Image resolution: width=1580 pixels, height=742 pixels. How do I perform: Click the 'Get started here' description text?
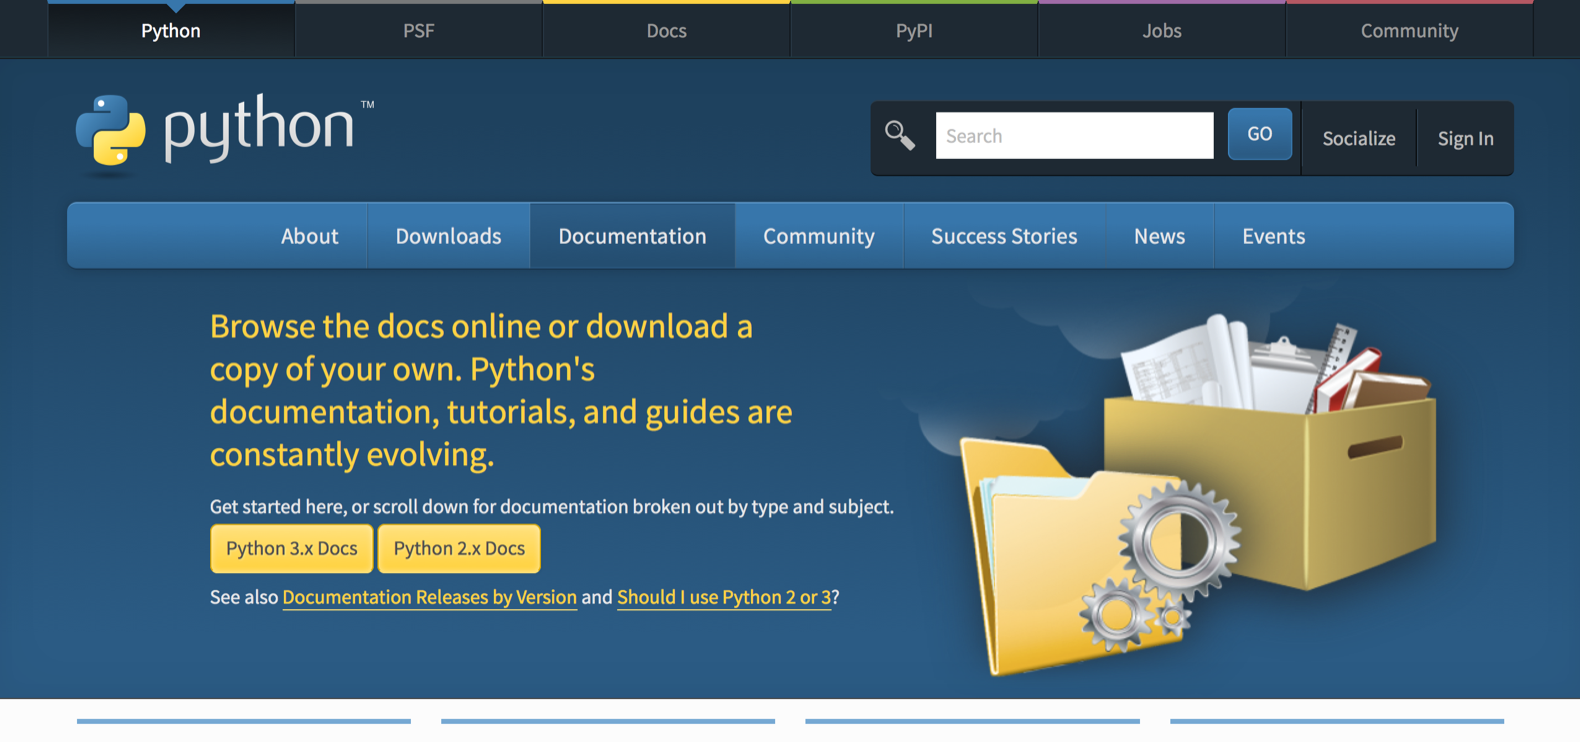(x=552, y=507)
